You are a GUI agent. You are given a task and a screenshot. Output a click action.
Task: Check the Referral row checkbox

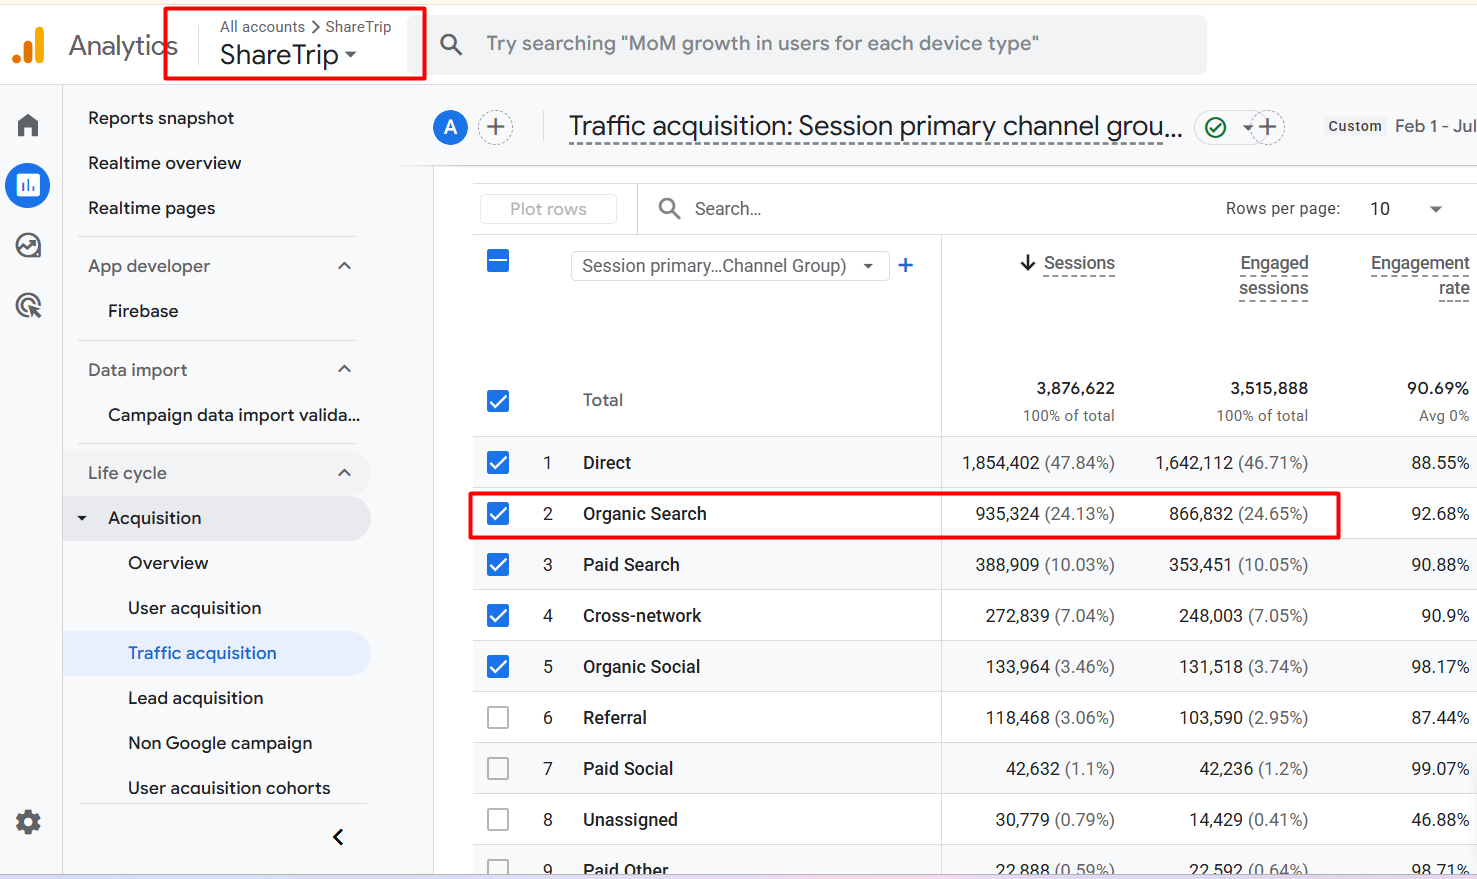click(x=498, y=717)
